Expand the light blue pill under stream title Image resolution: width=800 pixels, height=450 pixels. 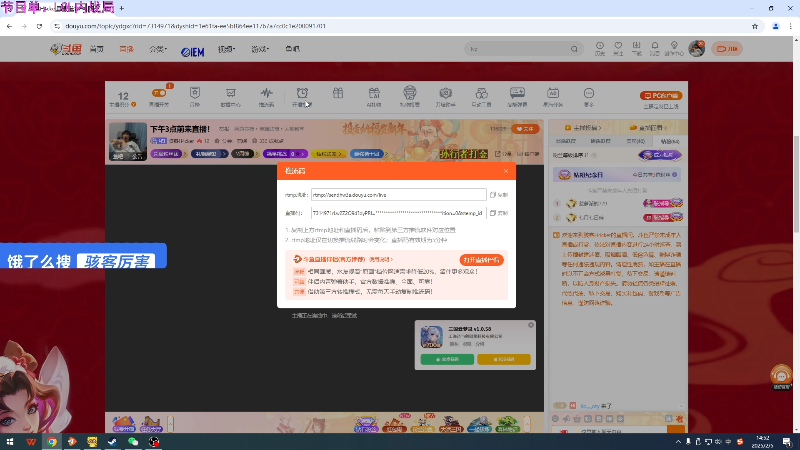coord(366,154)
